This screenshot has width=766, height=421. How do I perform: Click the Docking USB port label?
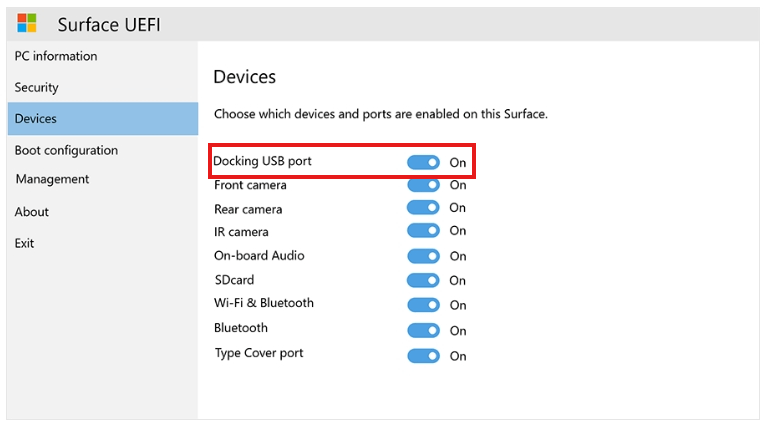click(x=269, y=161)
